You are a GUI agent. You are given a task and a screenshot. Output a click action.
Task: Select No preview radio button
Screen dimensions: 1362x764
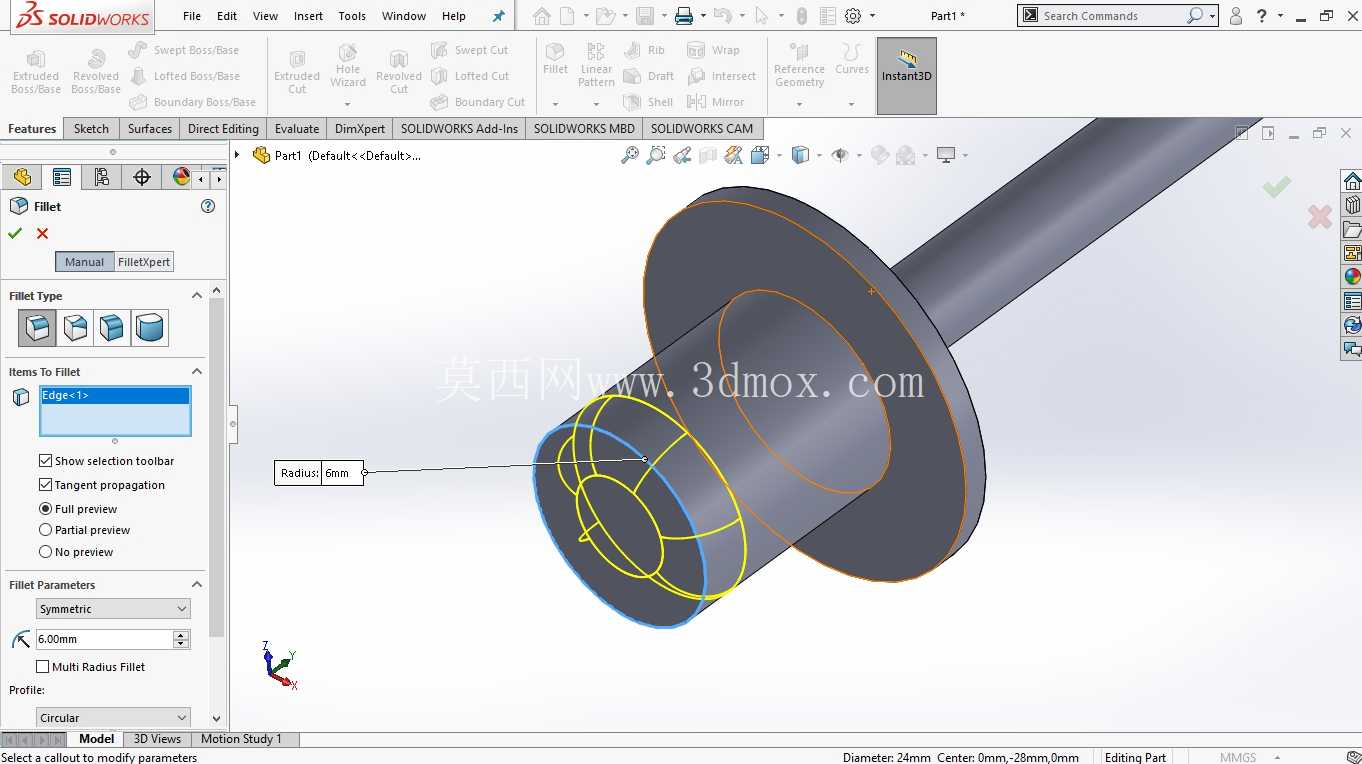pyautogui.click(x=45, y=552)
